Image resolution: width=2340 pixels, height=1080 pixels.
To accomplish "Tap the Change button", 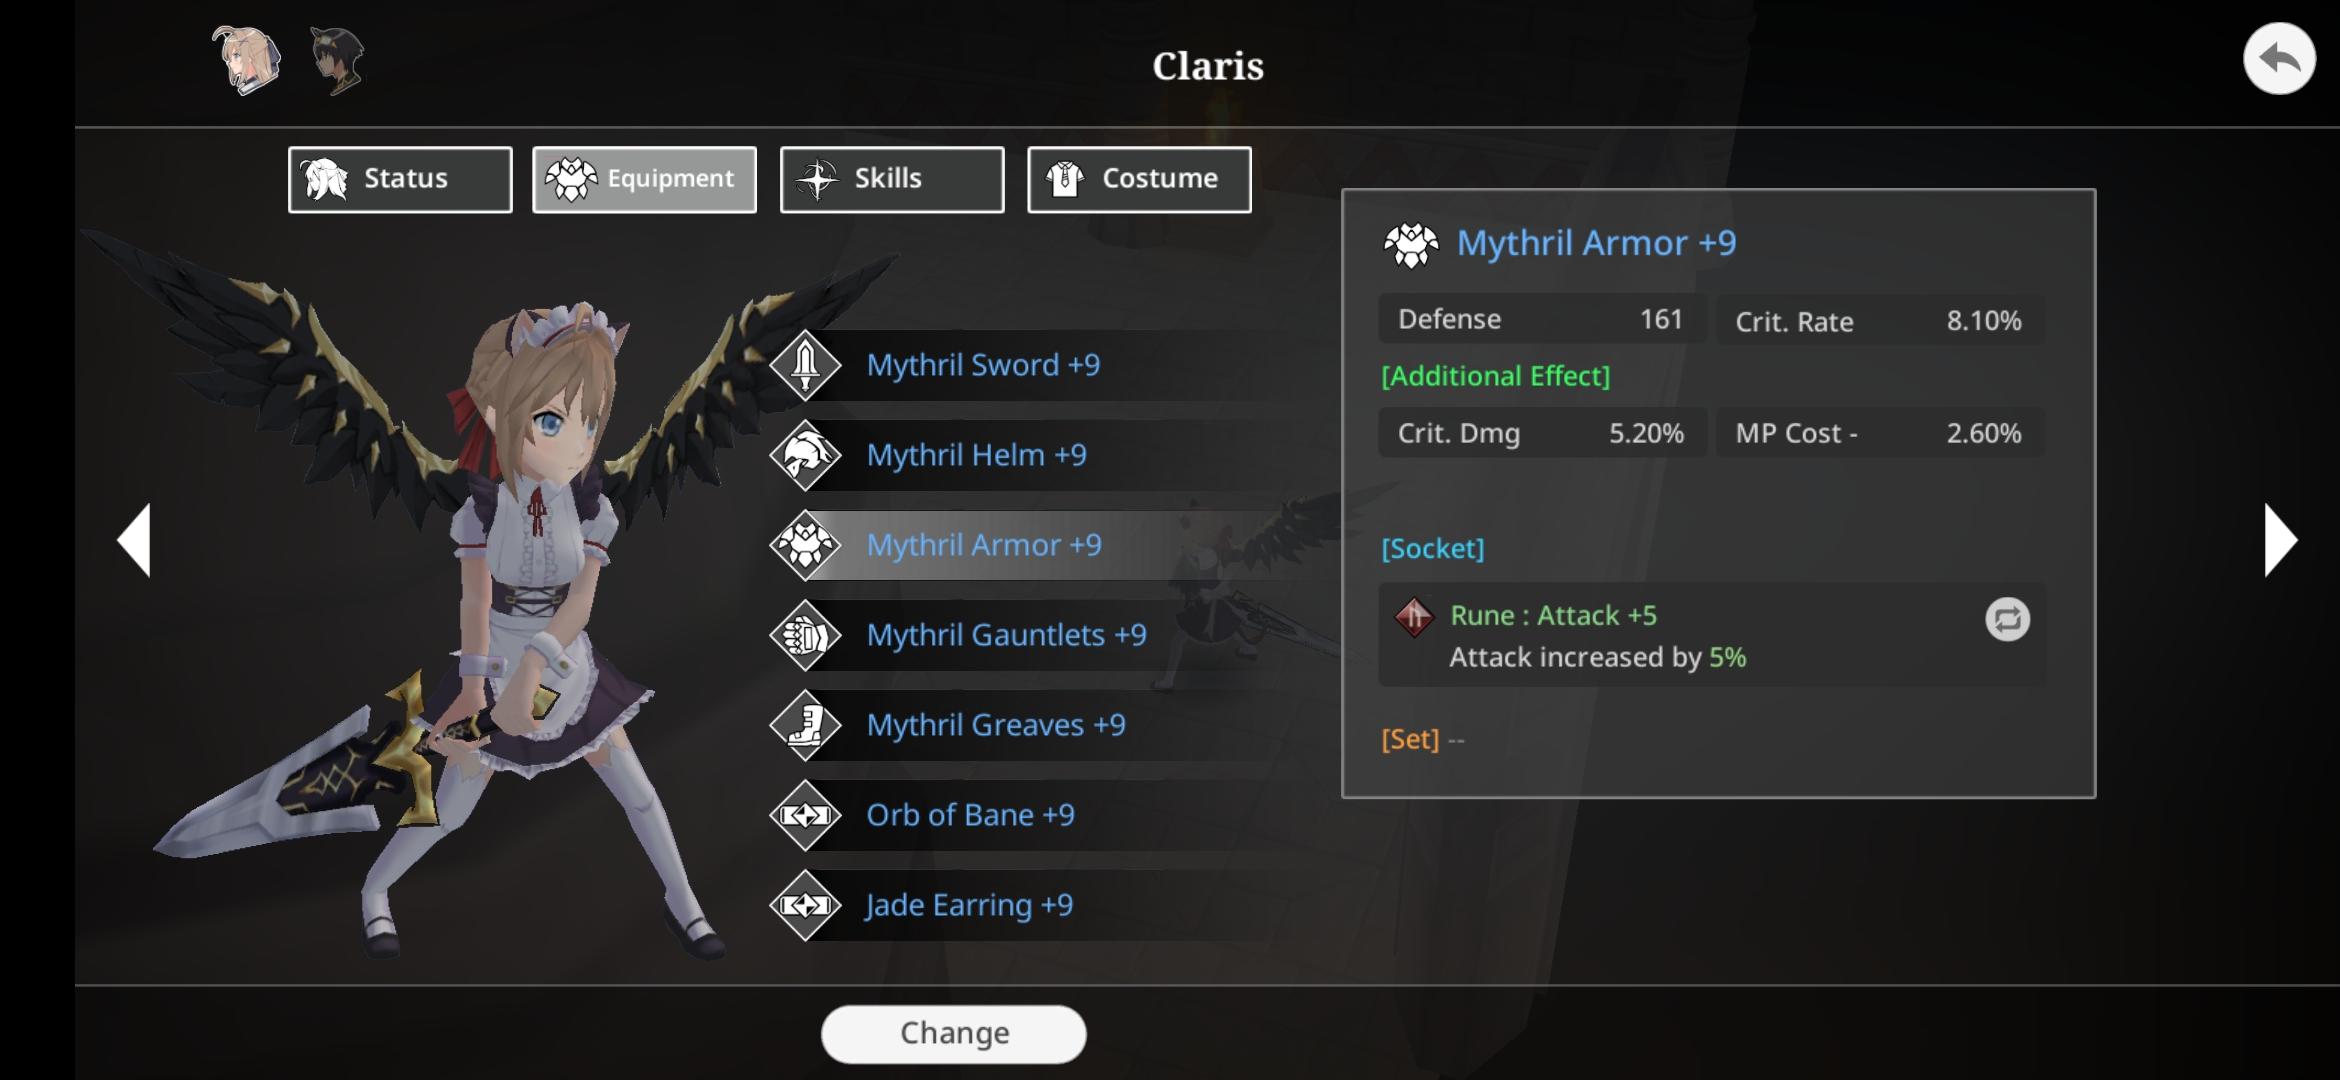I will [x=953, y=1034].
